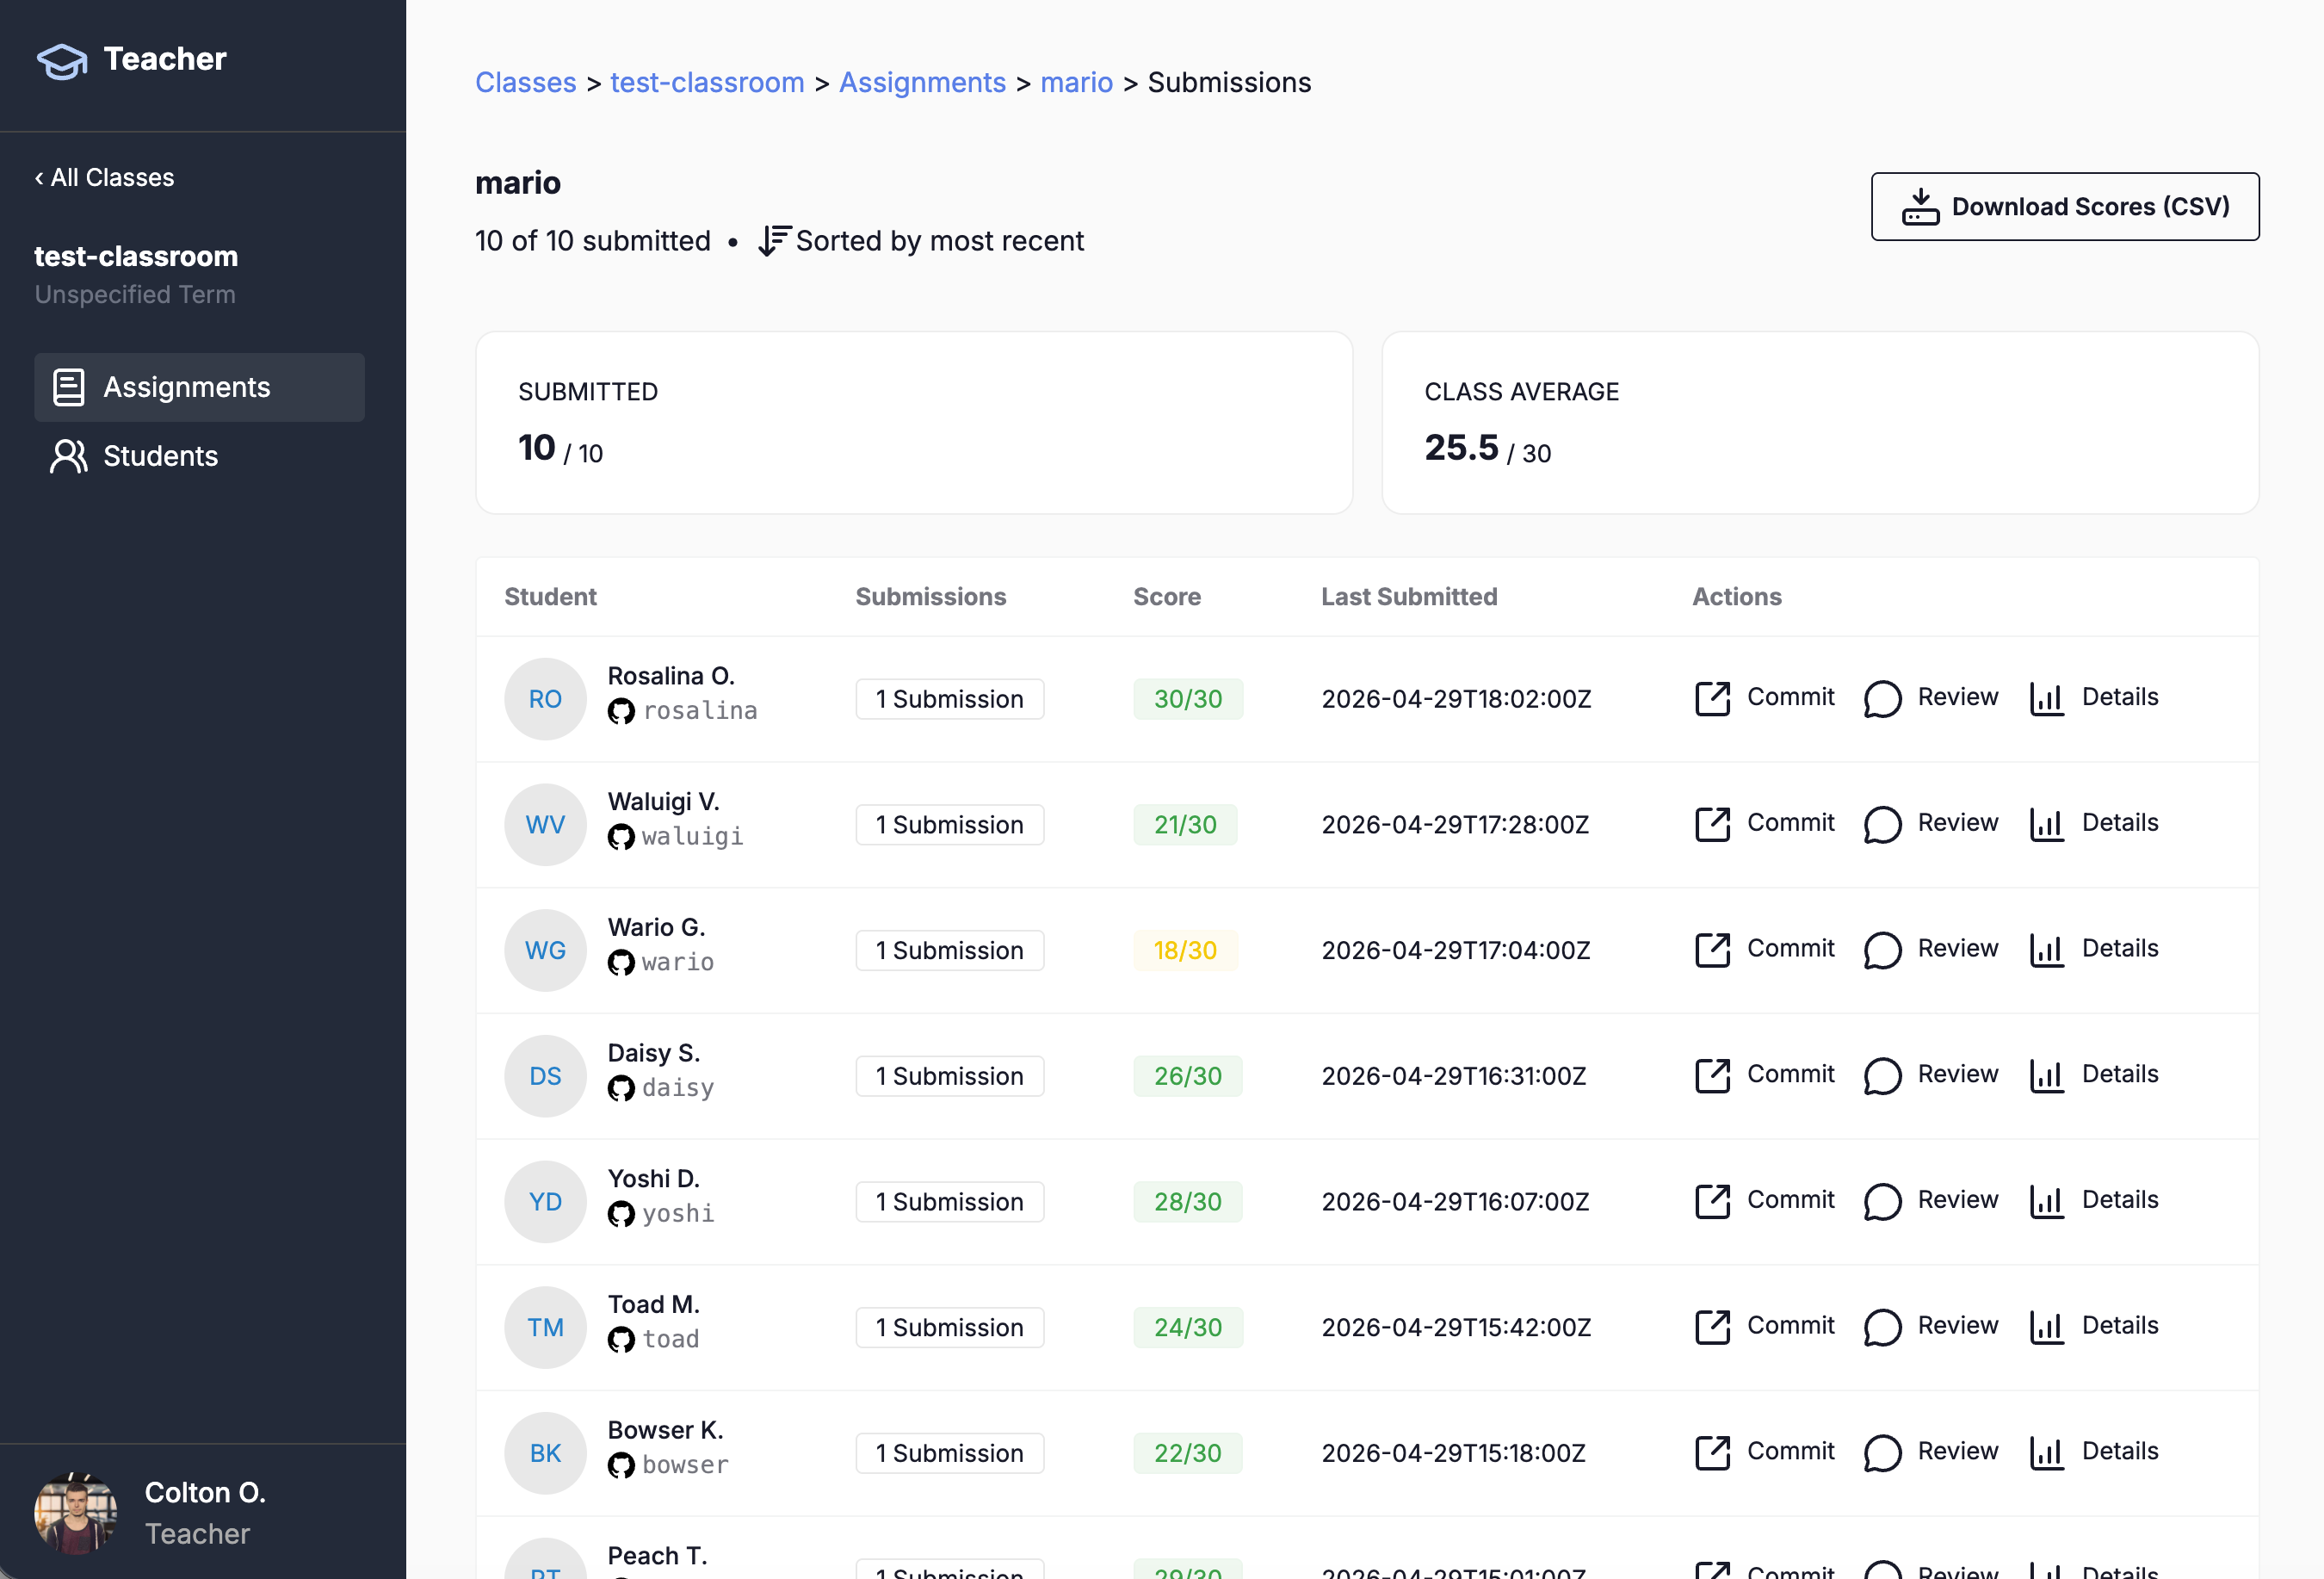Click the Review speech bubble for Waluigi

pos(1882,824)
